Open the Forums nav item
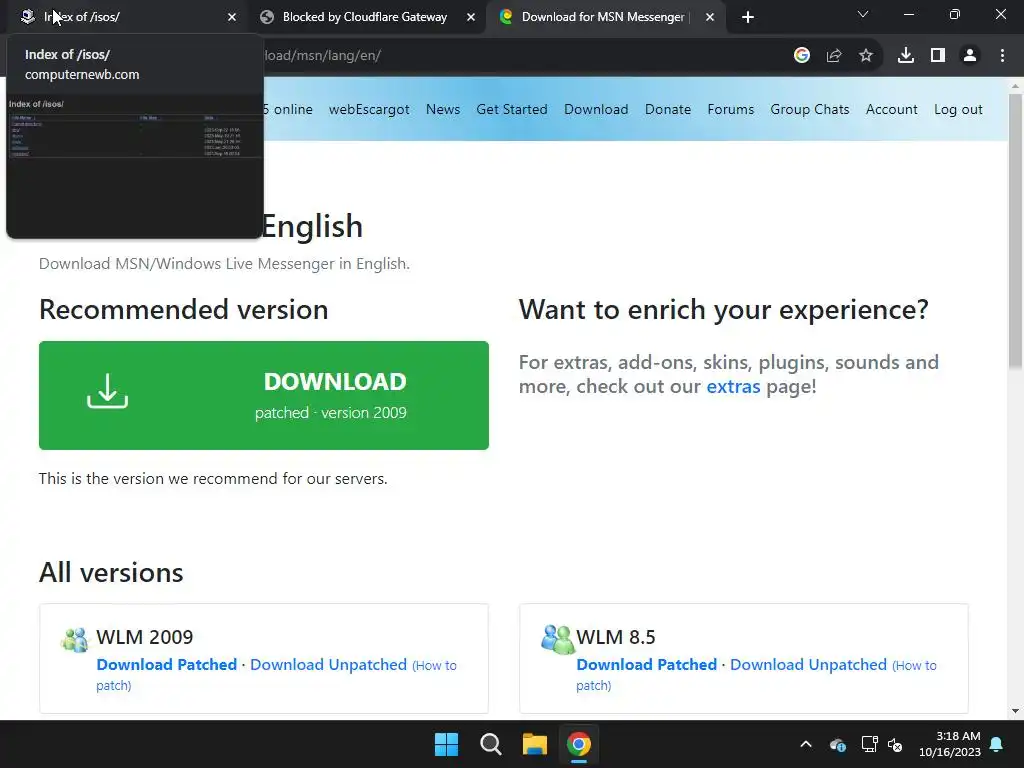Image resolution: width=1024 pixels, height=768 pixels. [731, 110]
